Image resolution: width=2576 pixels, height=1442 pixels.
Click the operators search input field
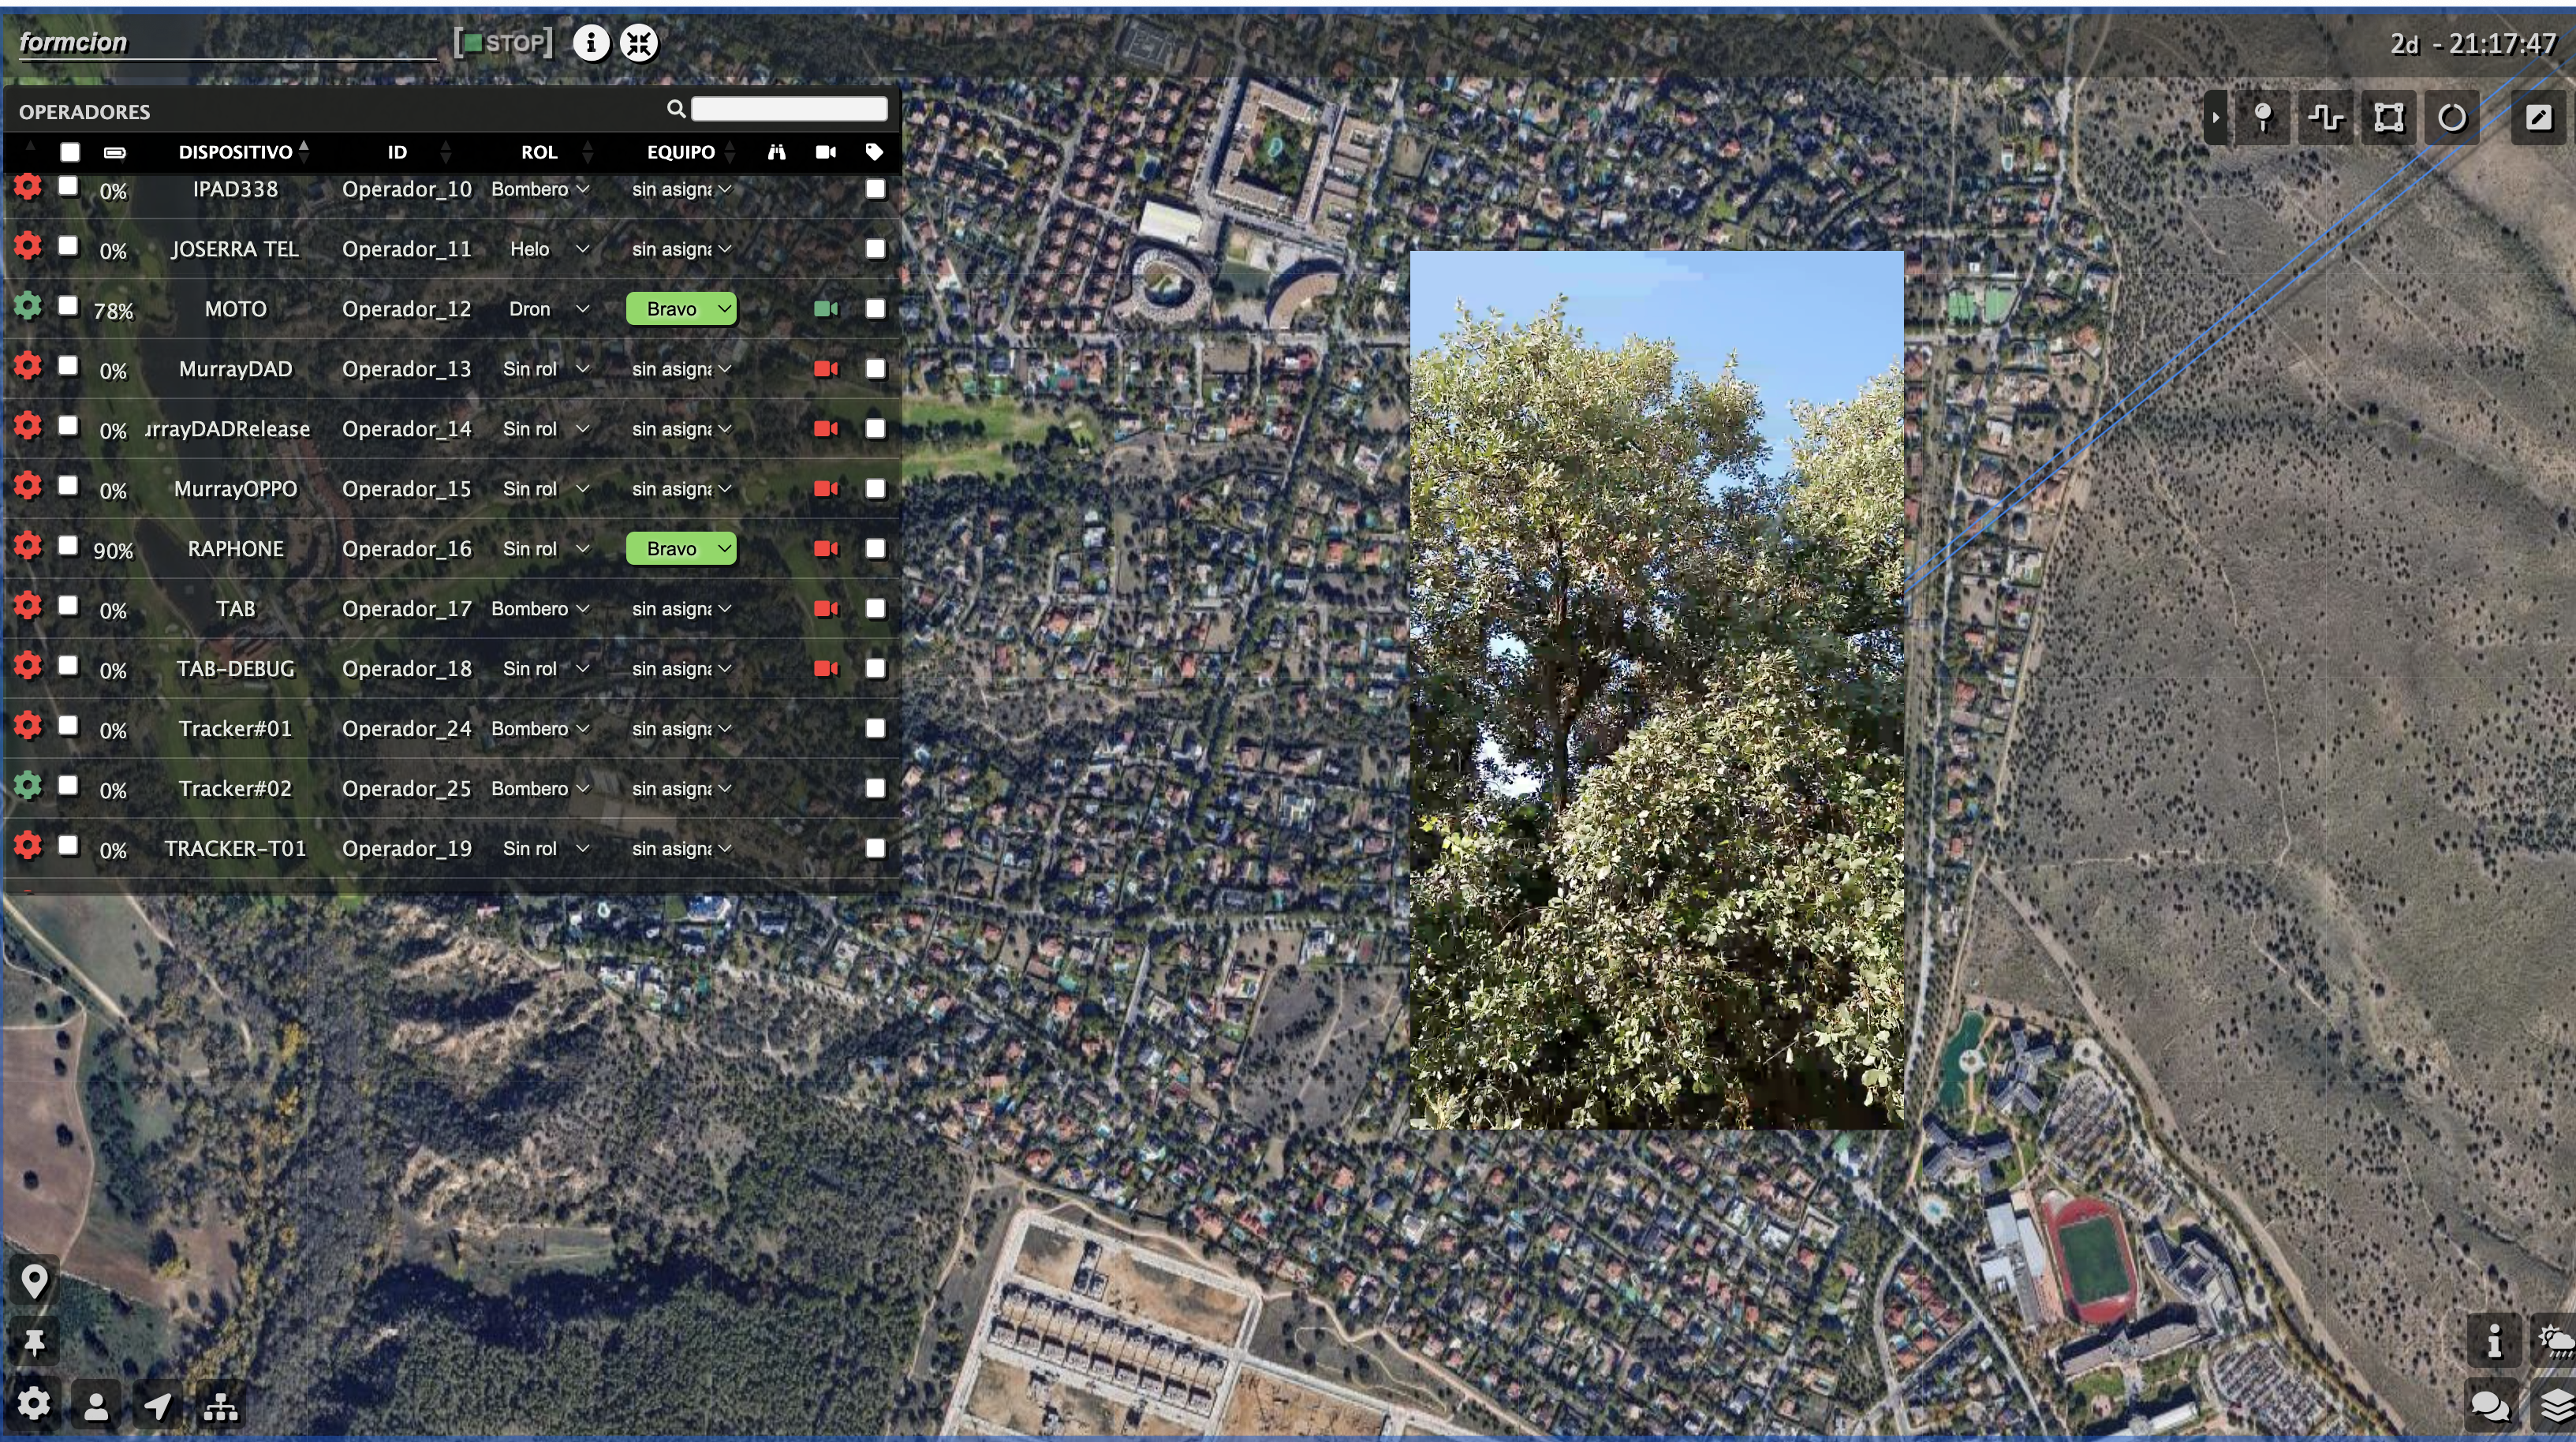788,109
